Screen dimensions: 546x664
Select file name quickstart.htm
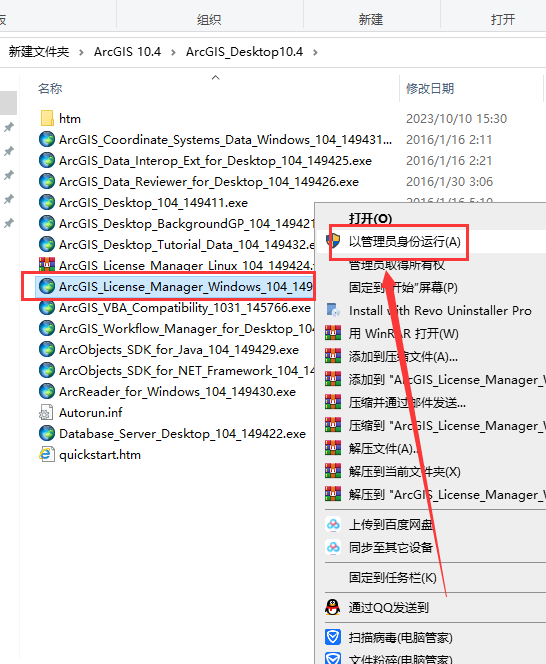point(100,455)
